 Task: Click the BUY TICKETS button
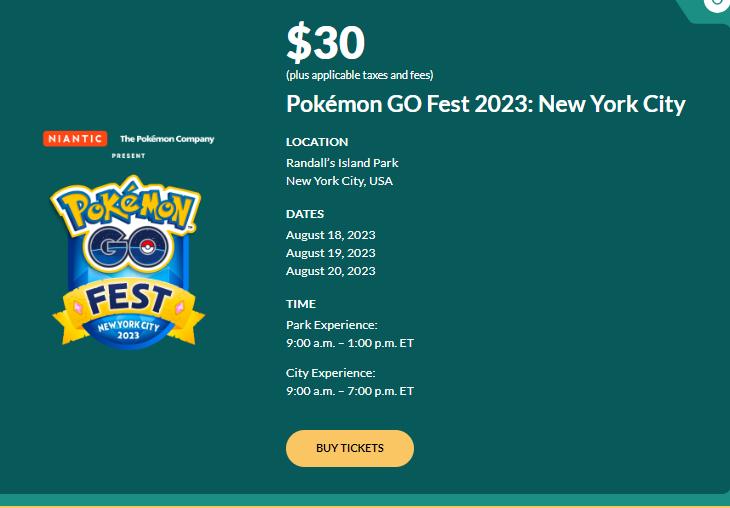point(350,448)
